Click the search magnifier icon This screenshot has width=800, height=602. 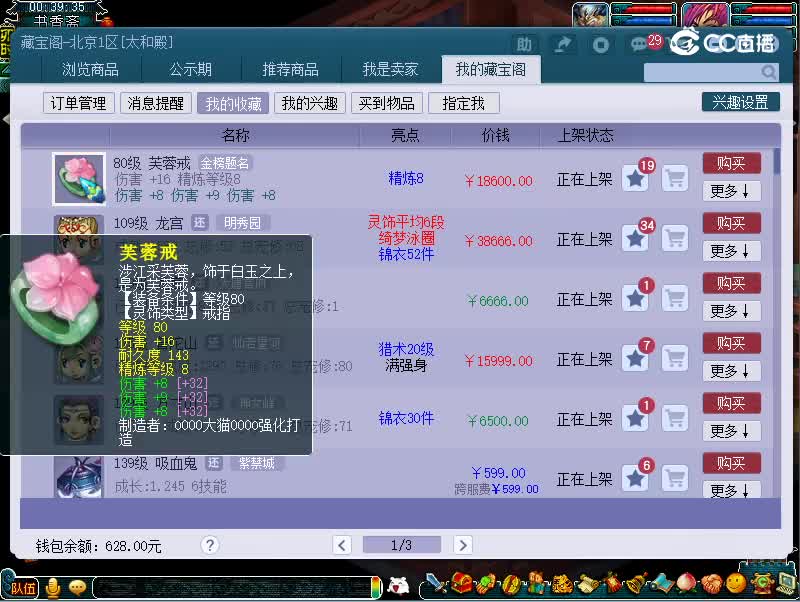[768, 72]
